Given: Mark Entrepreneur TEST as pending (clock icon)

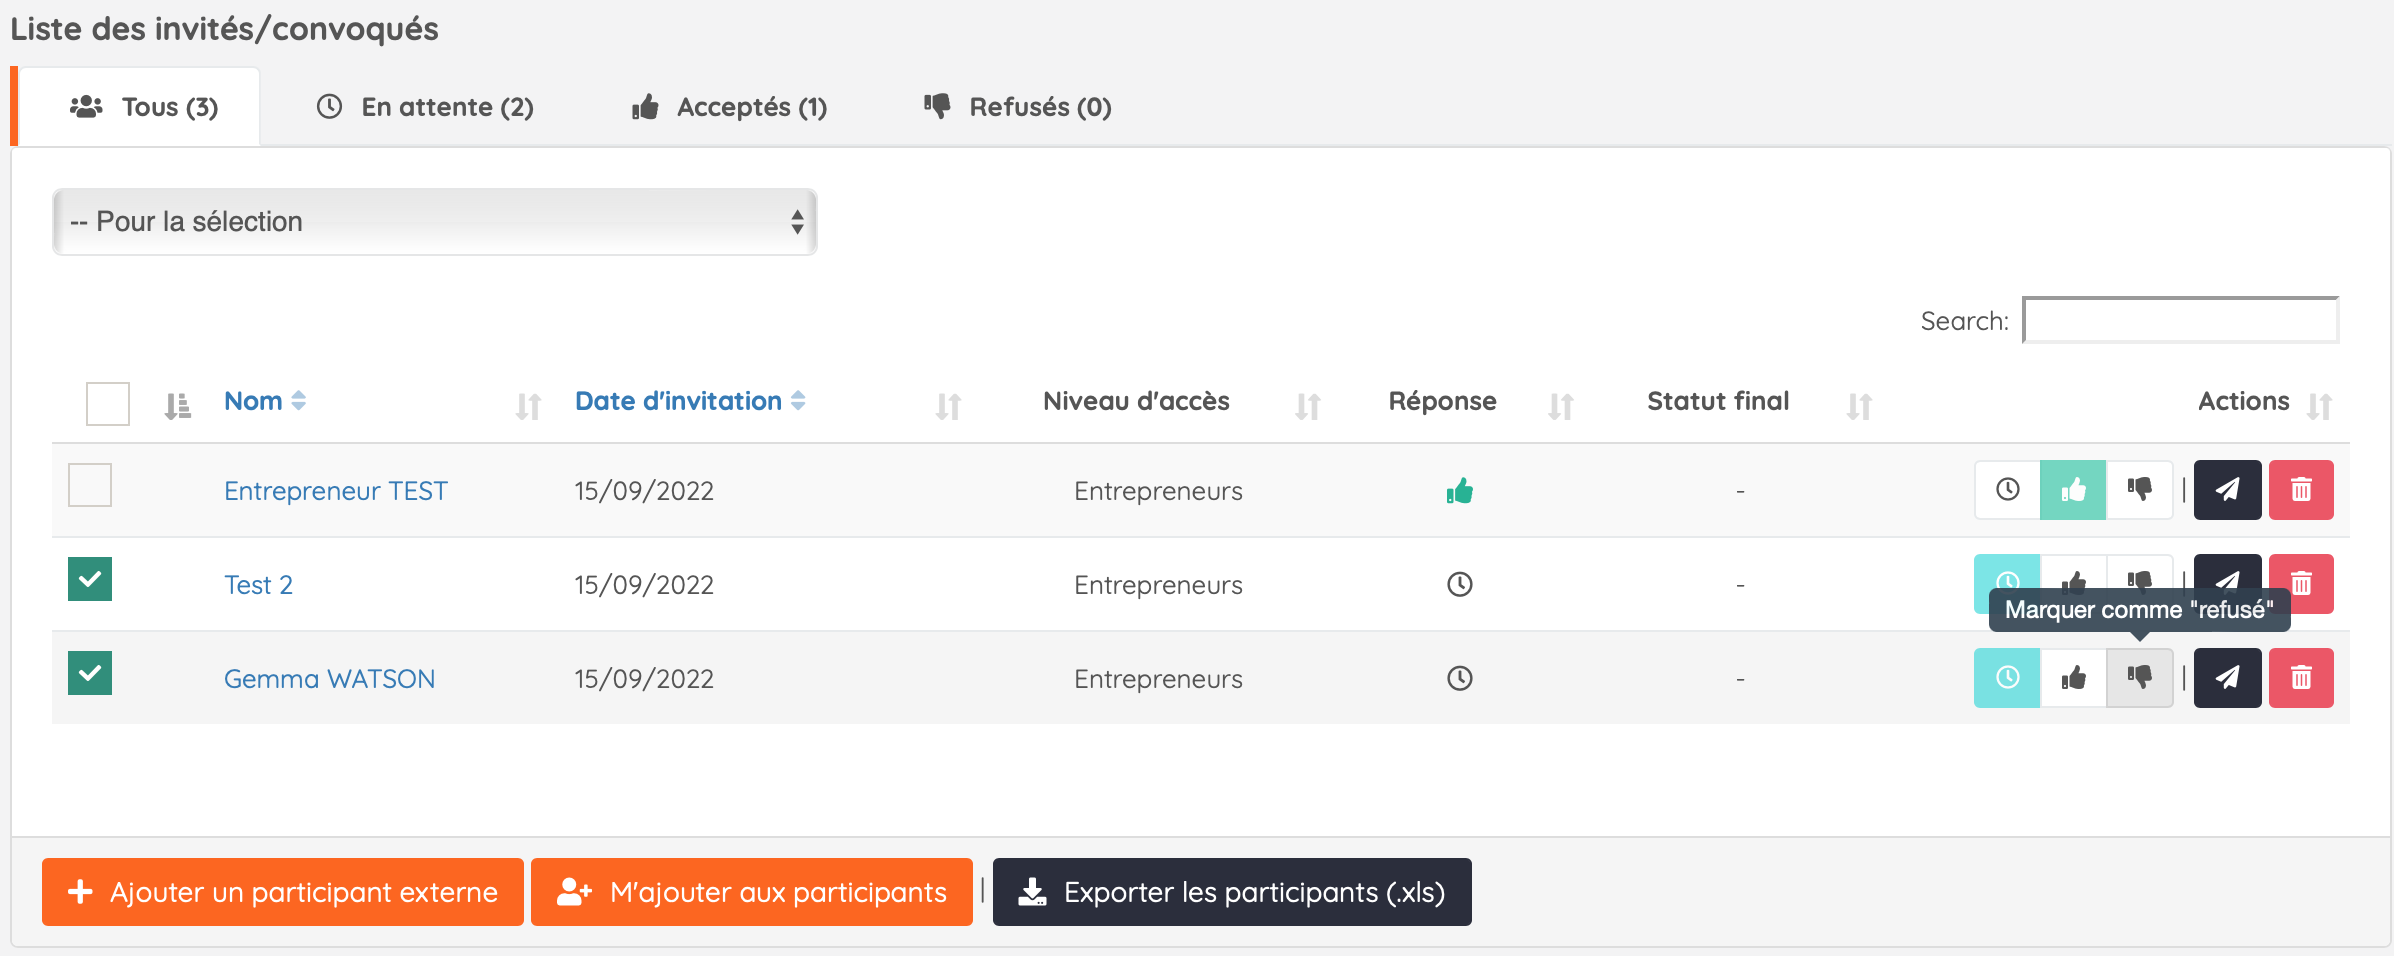Looking at the screenshot, I should click(x=2007, y=490).
